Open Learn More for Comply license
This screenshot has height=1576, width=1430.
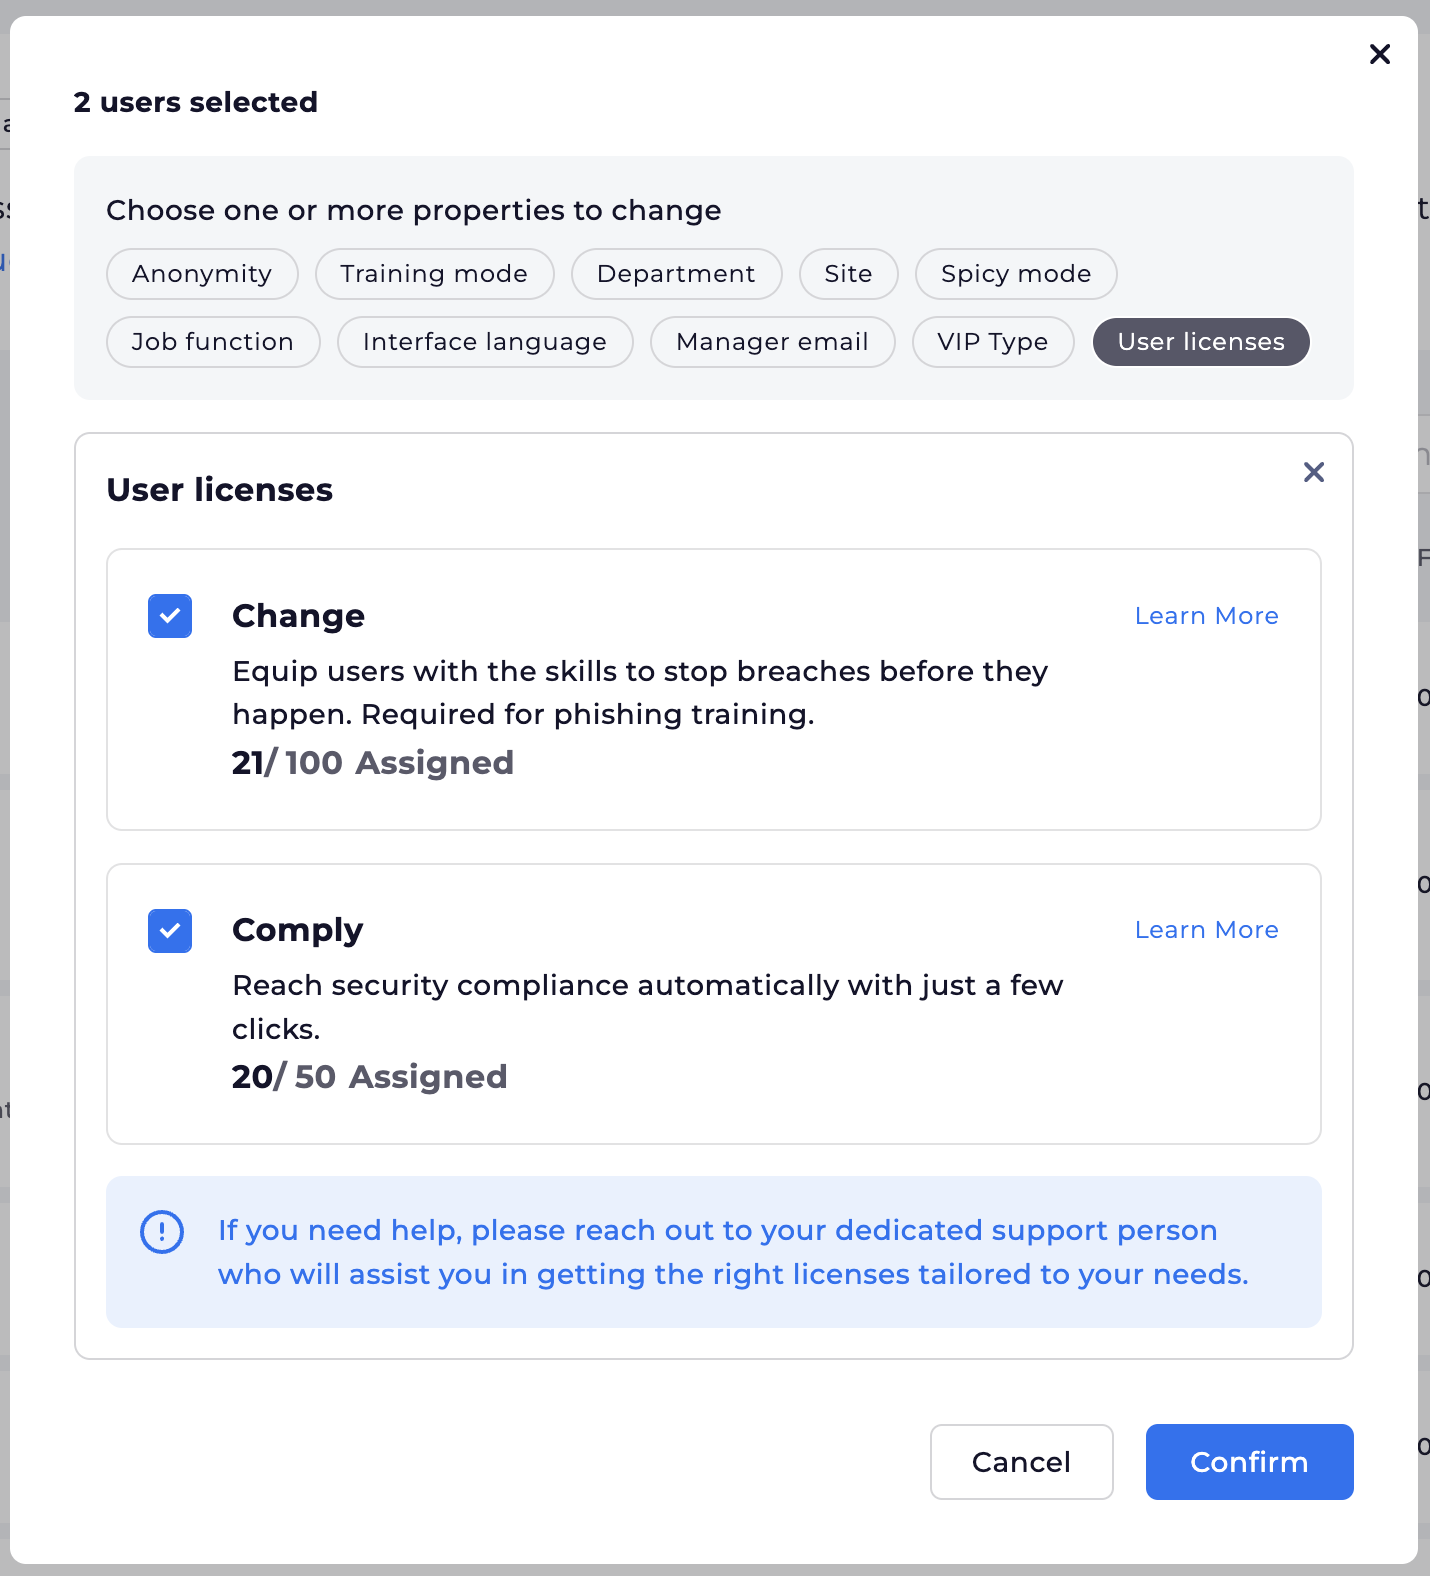click(x=1206, y=930)
